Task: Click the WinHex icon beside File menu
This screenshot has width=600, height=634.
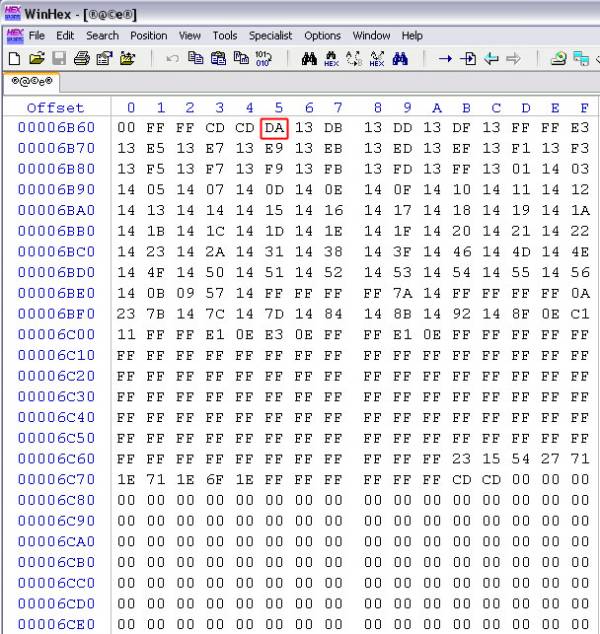Action: click(15, 36)
